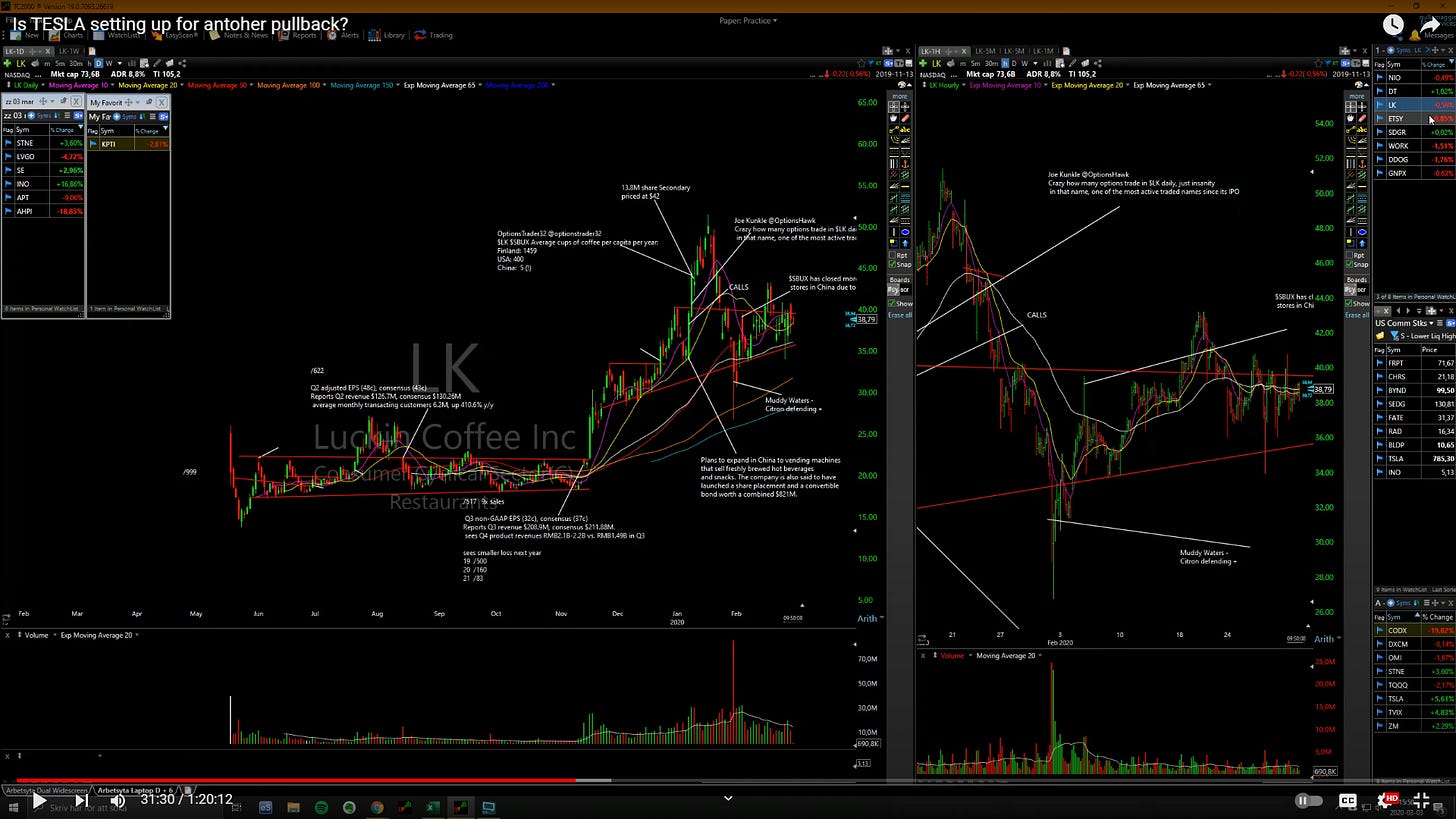Select the Arbetsyta Dual Widescreen layout tab

click(x=46, y=790)
